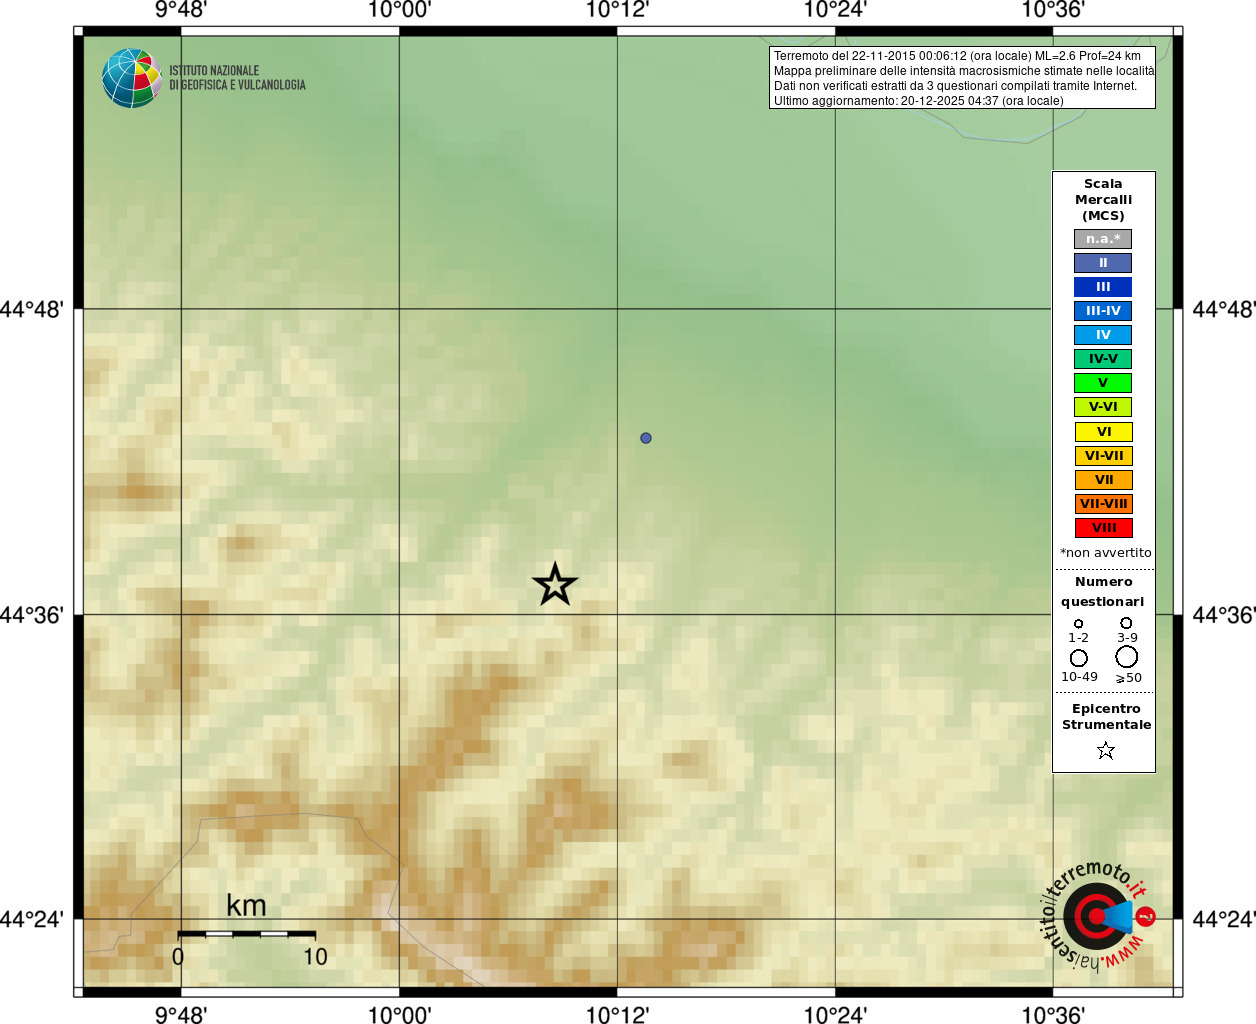The image size is (1256, 1024).
Task: Click the left 44°36' latitude label
Action: 32,614
